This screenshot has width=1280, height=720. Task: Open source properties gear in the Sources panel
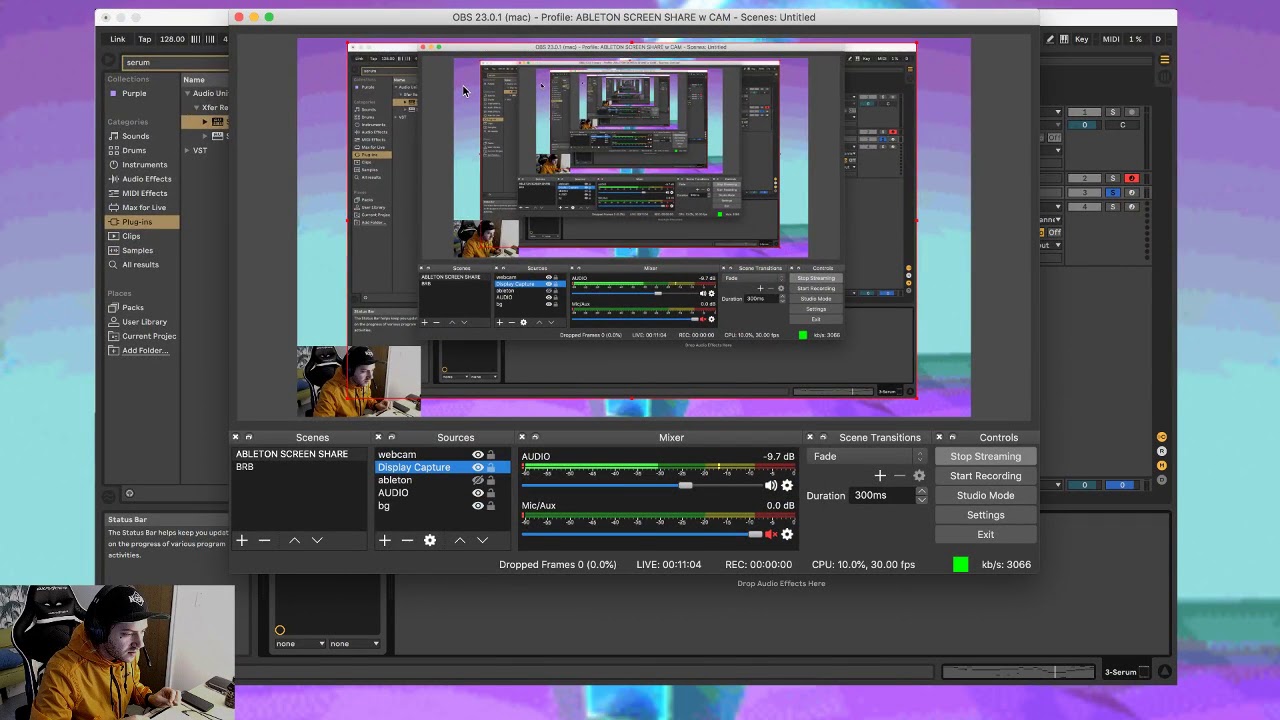(430, 540)
